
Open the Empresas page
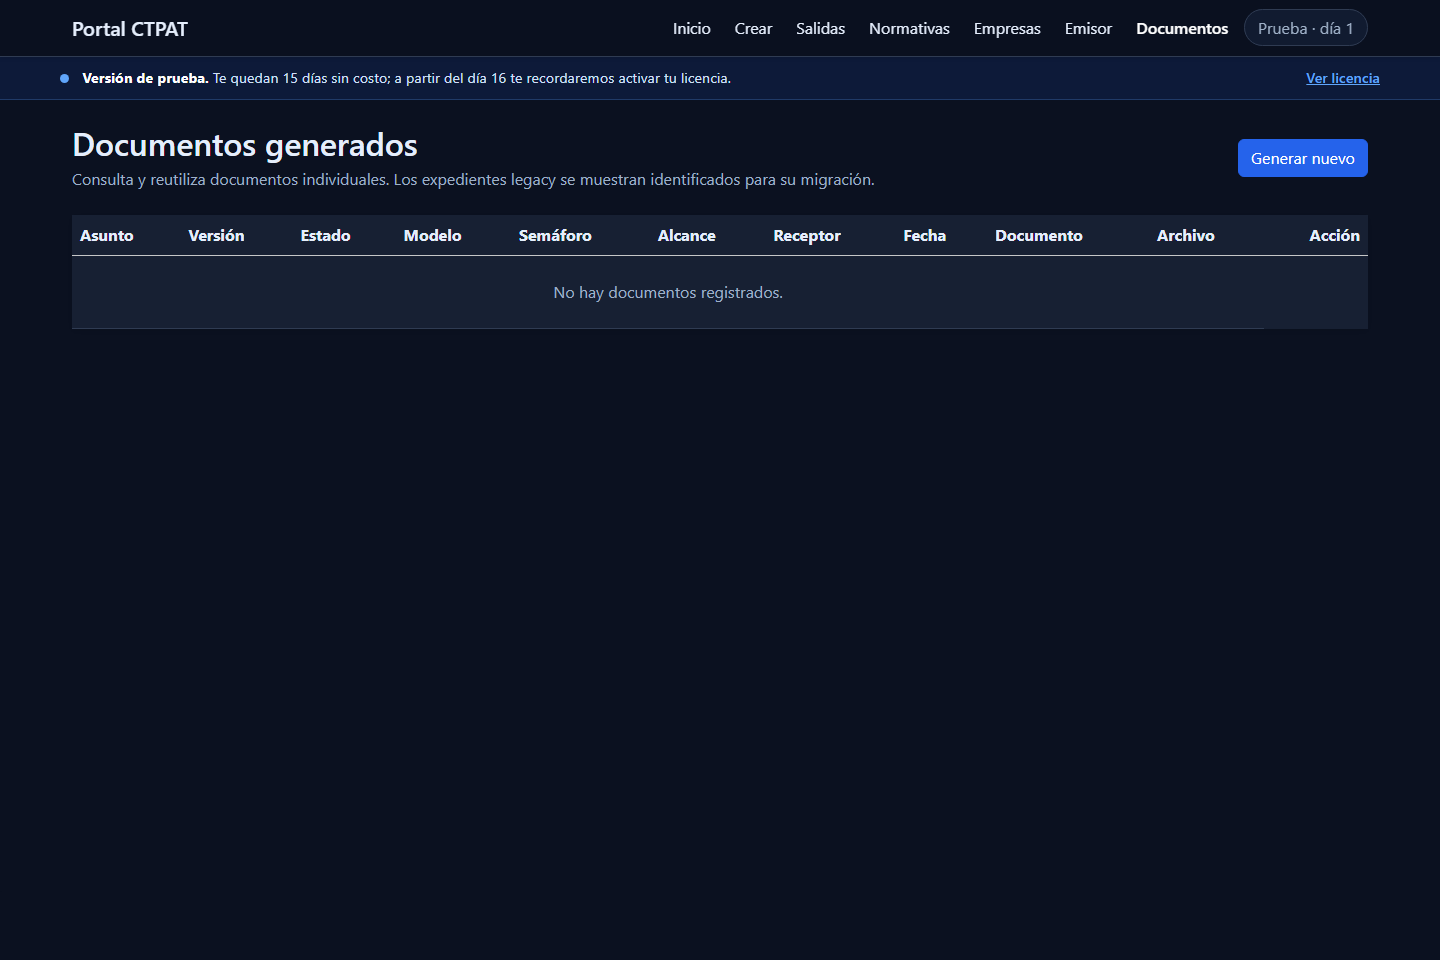pos(1007,29)
